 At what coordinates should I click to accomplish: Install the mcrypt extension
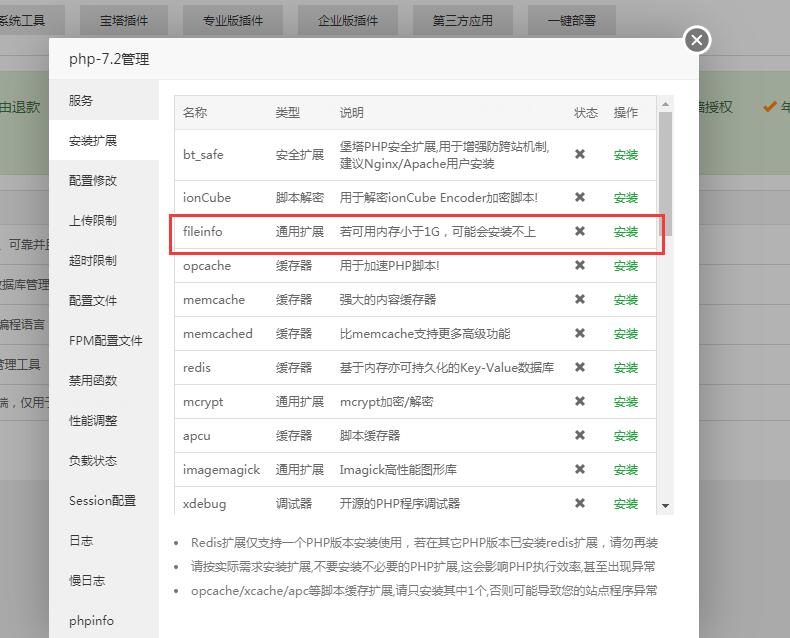click(x=626, y=402)
